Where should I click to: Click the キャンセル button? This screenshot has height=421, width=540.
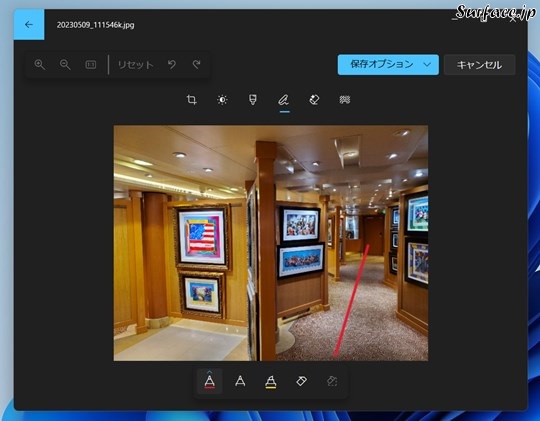click(479, 65)
